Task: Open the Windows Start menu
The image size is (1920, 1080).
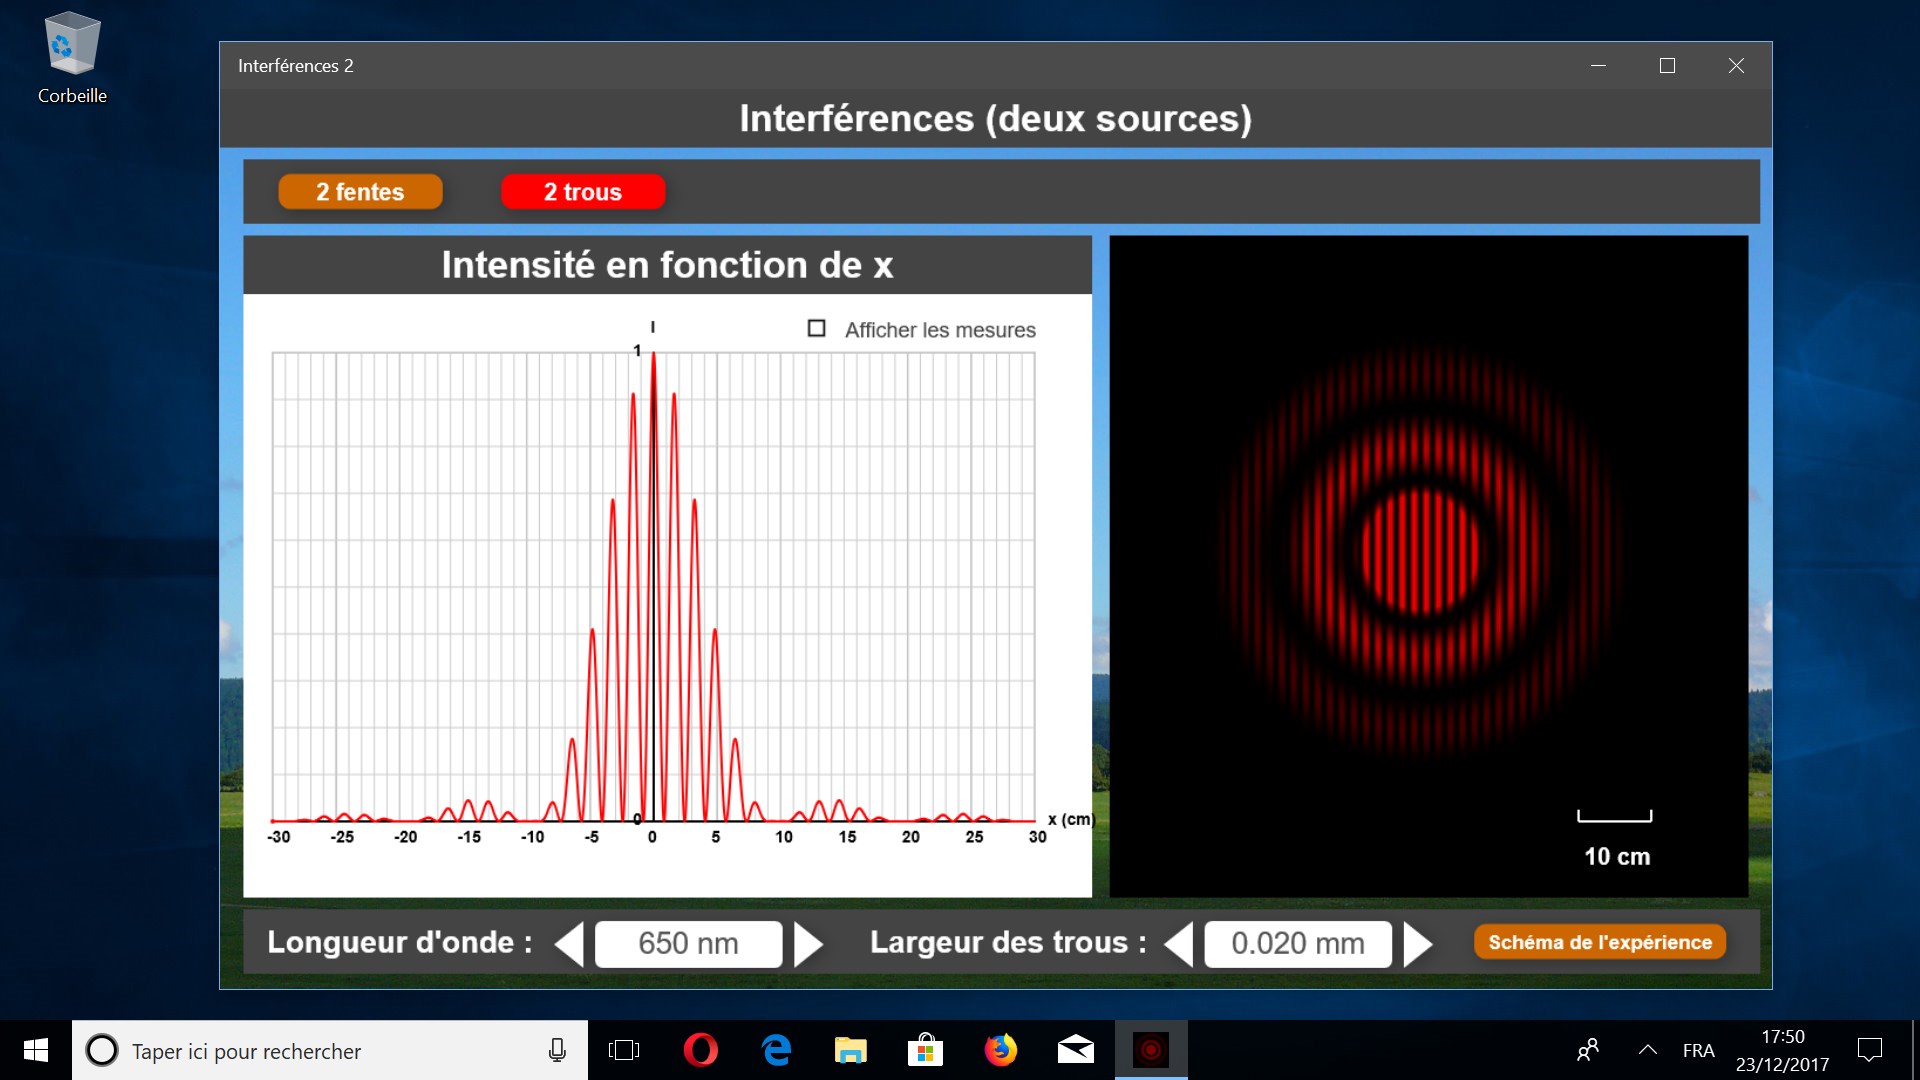Action: click(36, 1050)
